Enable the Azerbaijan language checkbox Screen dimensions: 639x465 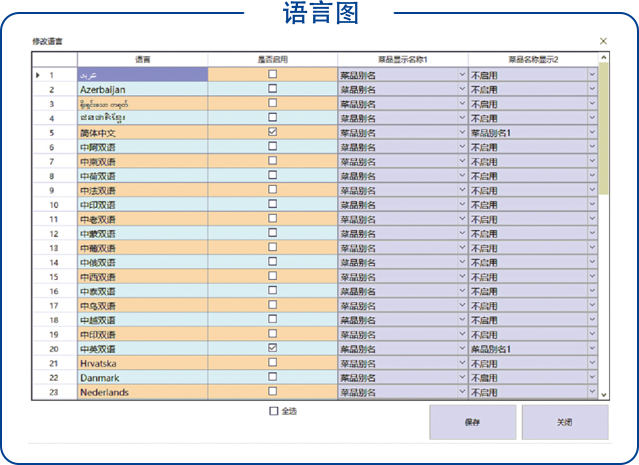click(x=273, y=88)
